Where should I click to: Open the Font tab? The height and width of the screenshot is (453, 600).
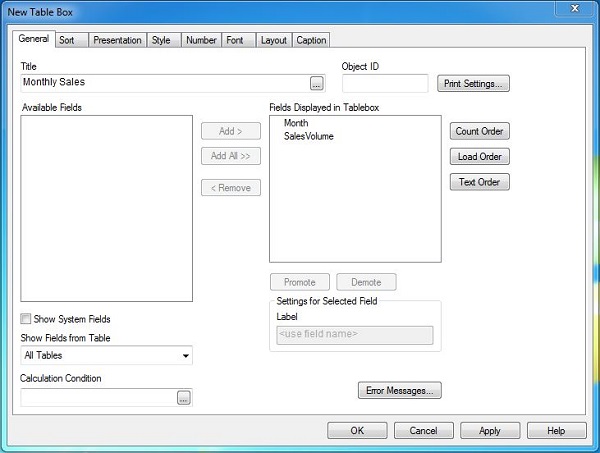pos(235,40)
